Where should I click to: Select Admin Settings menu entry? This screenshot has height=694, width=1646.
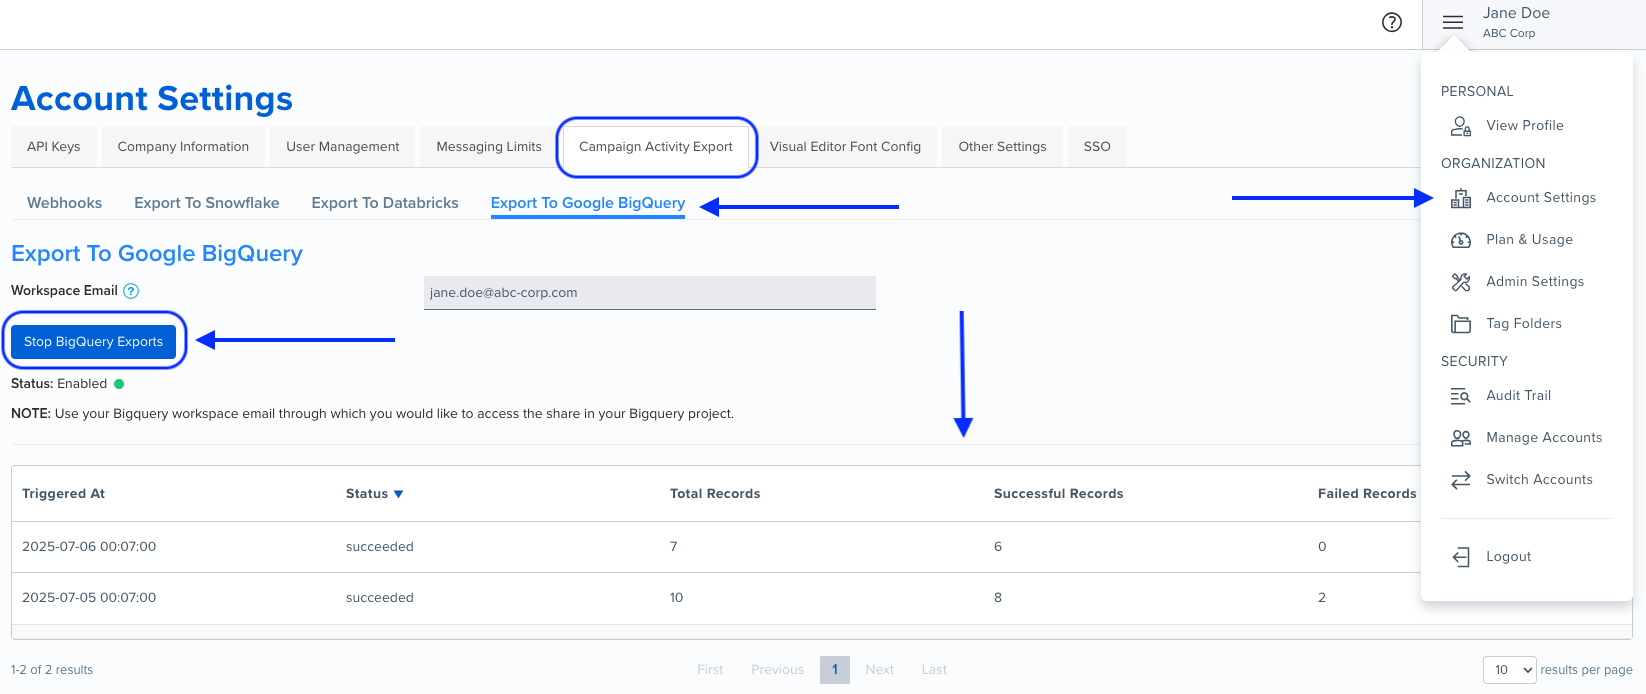tap(1535, 282)
